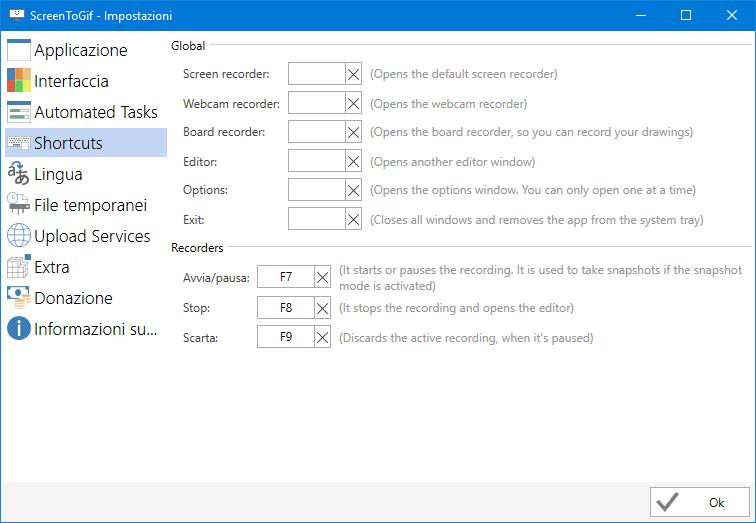The width and height of the screenshot is (756, 523).
Task: Clear the Avvia/pausa F7 shortcut
Action: [323, 277]
